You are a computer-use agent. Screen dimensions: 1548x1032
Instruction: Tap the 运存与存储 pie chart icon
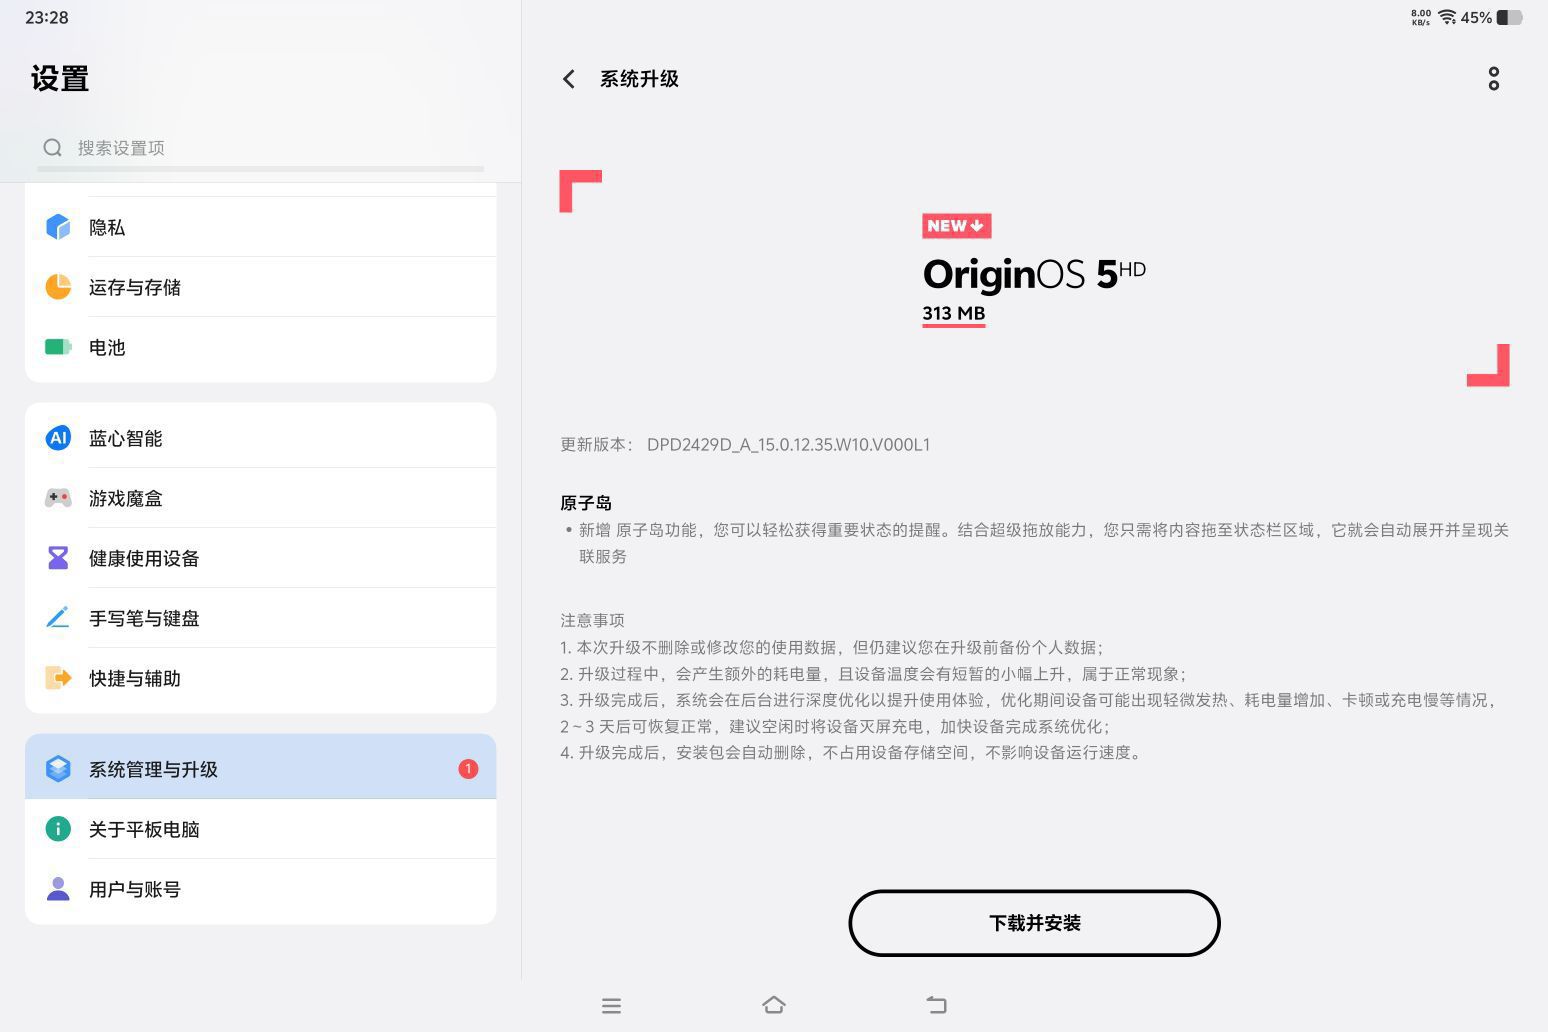(x=58, y=287)
